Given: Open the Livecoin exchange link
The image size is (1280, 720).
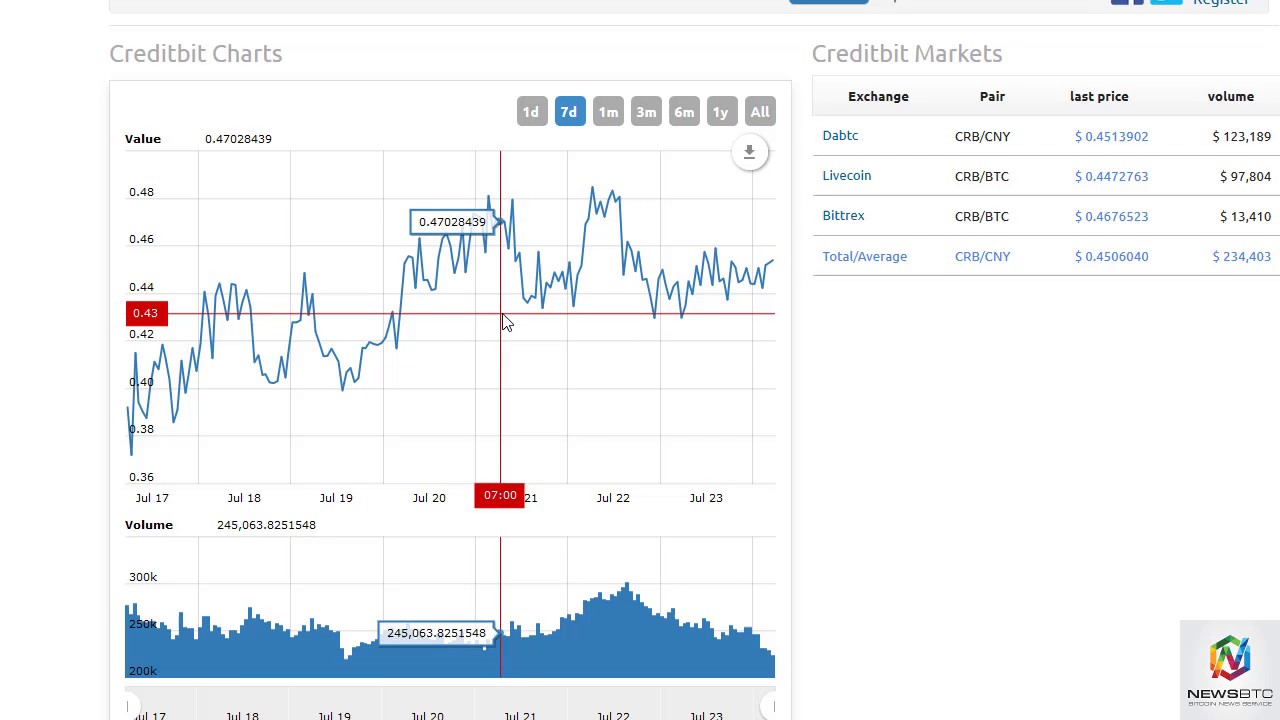Looking at the screenshot, I should (x=847, y=176).
